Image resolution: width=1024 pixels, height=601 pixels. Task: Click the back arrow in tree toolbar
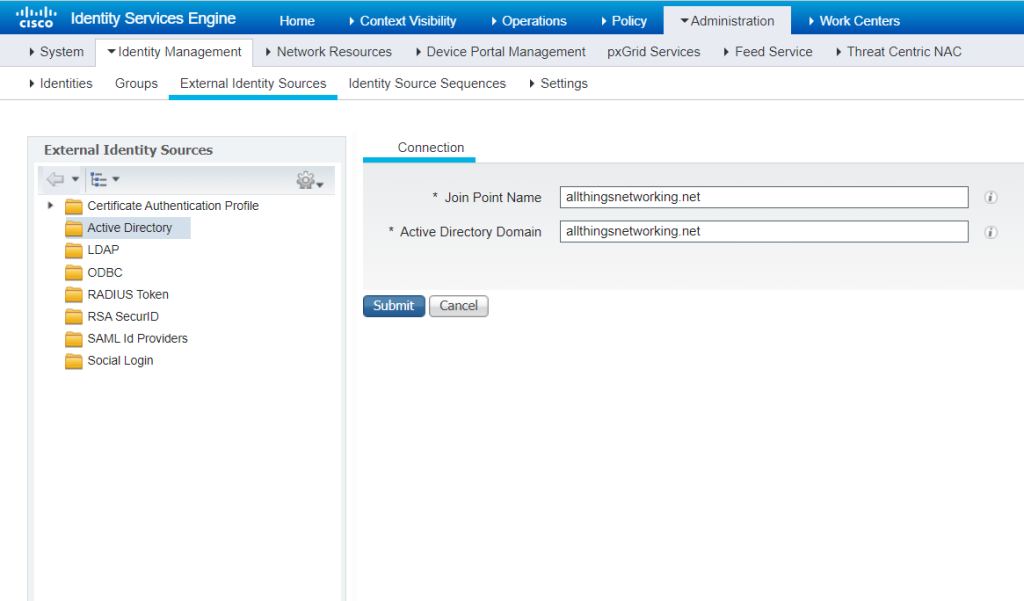coord(56,179)
